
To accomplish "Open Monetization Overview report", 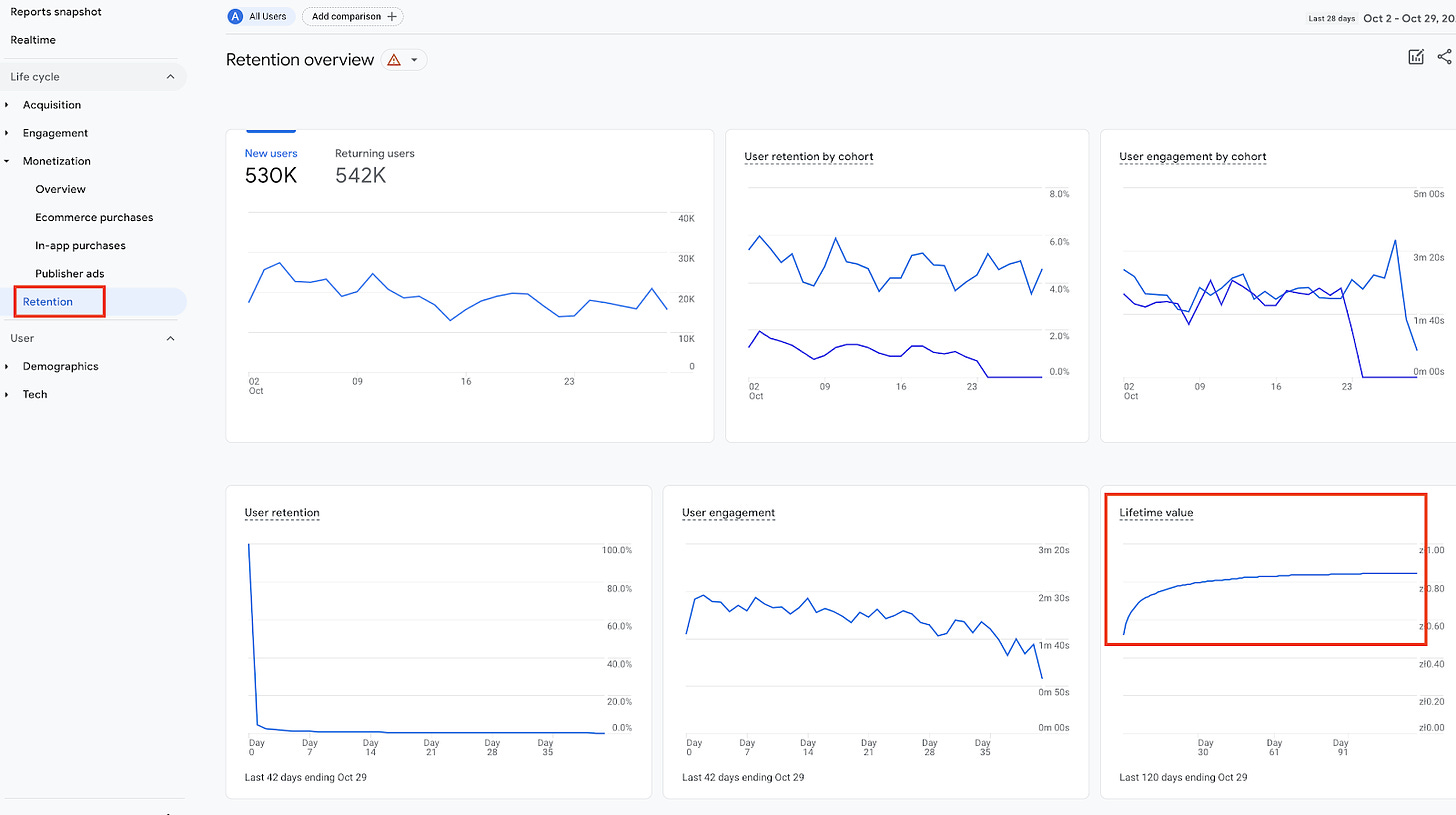I will [60, 189].
